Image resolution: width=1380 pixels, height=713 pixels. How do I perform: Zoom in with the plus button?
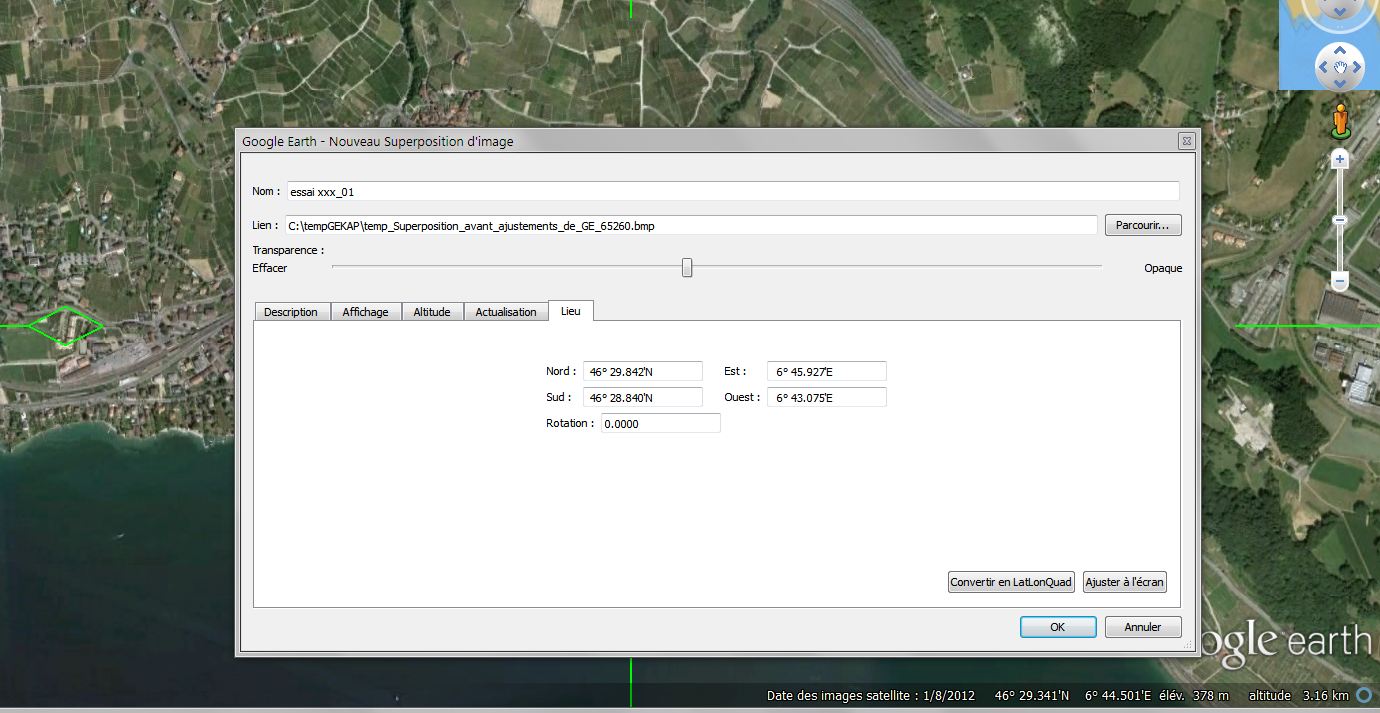(x=1340, y=159)
